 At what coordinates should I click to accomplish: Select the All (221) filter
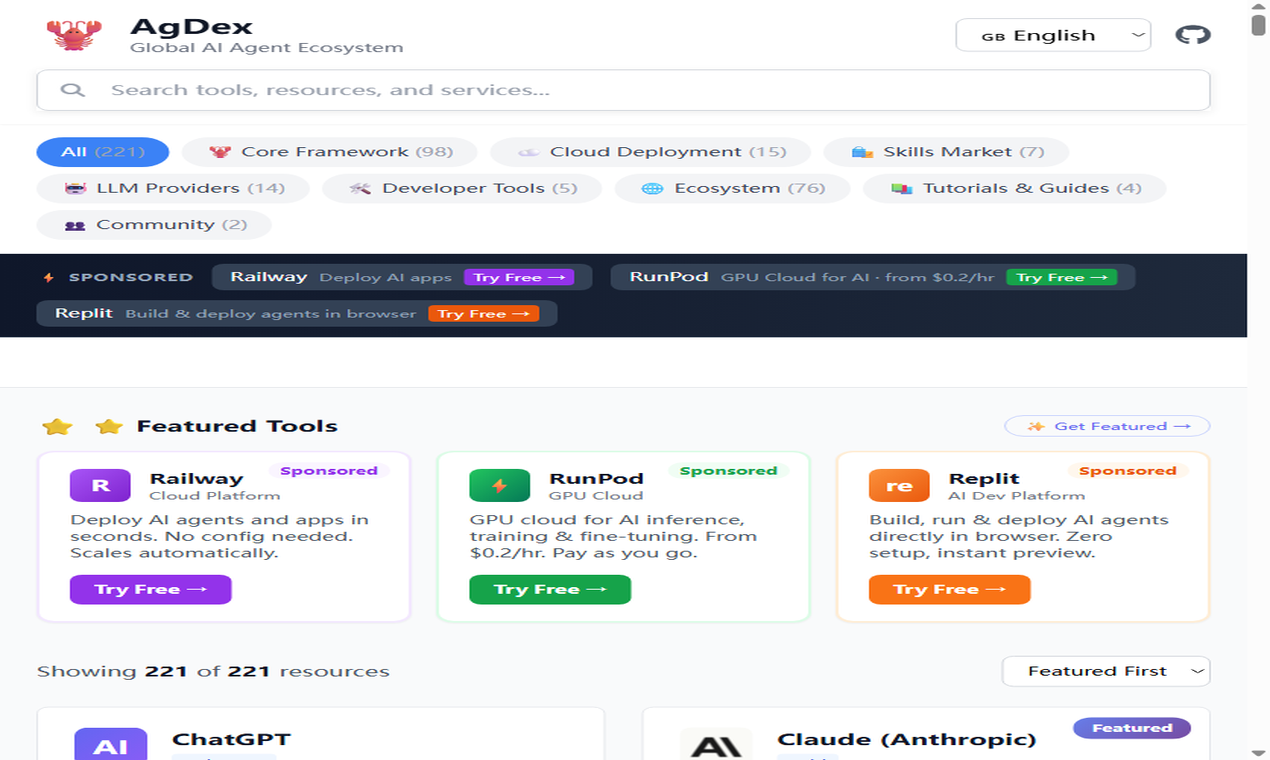tap(103, 152)
